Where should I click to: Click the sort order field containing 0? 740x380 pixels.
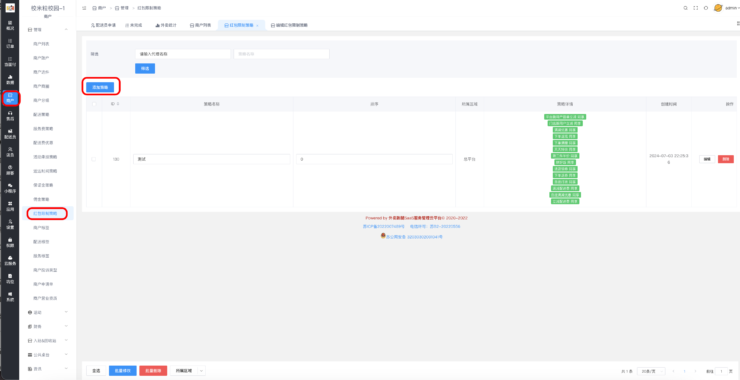[x=374, y=160]
